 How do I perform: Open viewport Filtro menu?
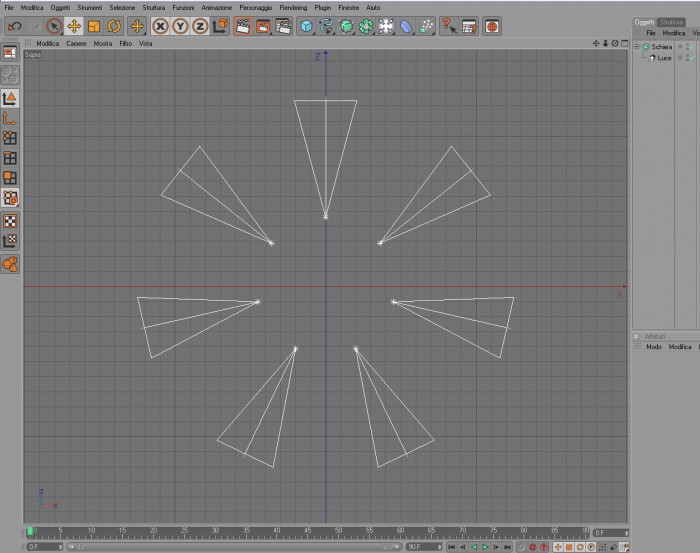125,43
